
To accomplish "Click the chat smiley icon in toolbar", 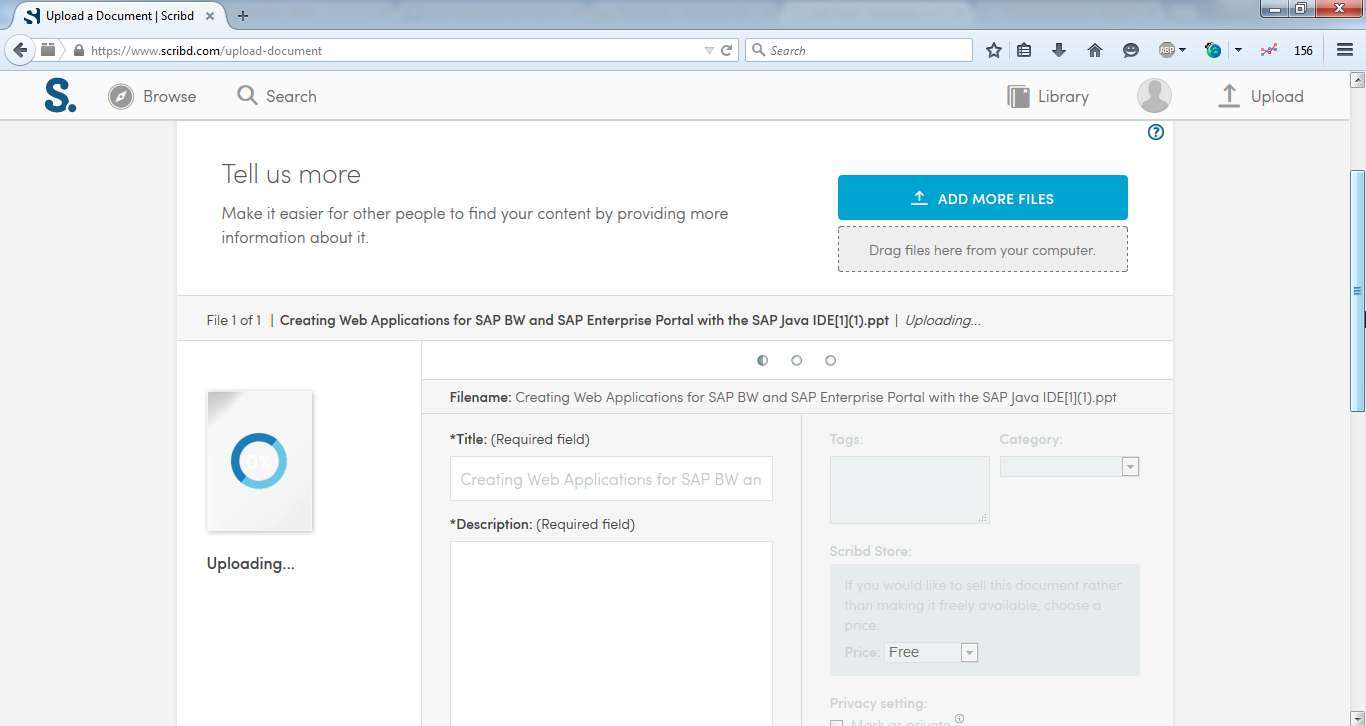I will click(1131, 50).
